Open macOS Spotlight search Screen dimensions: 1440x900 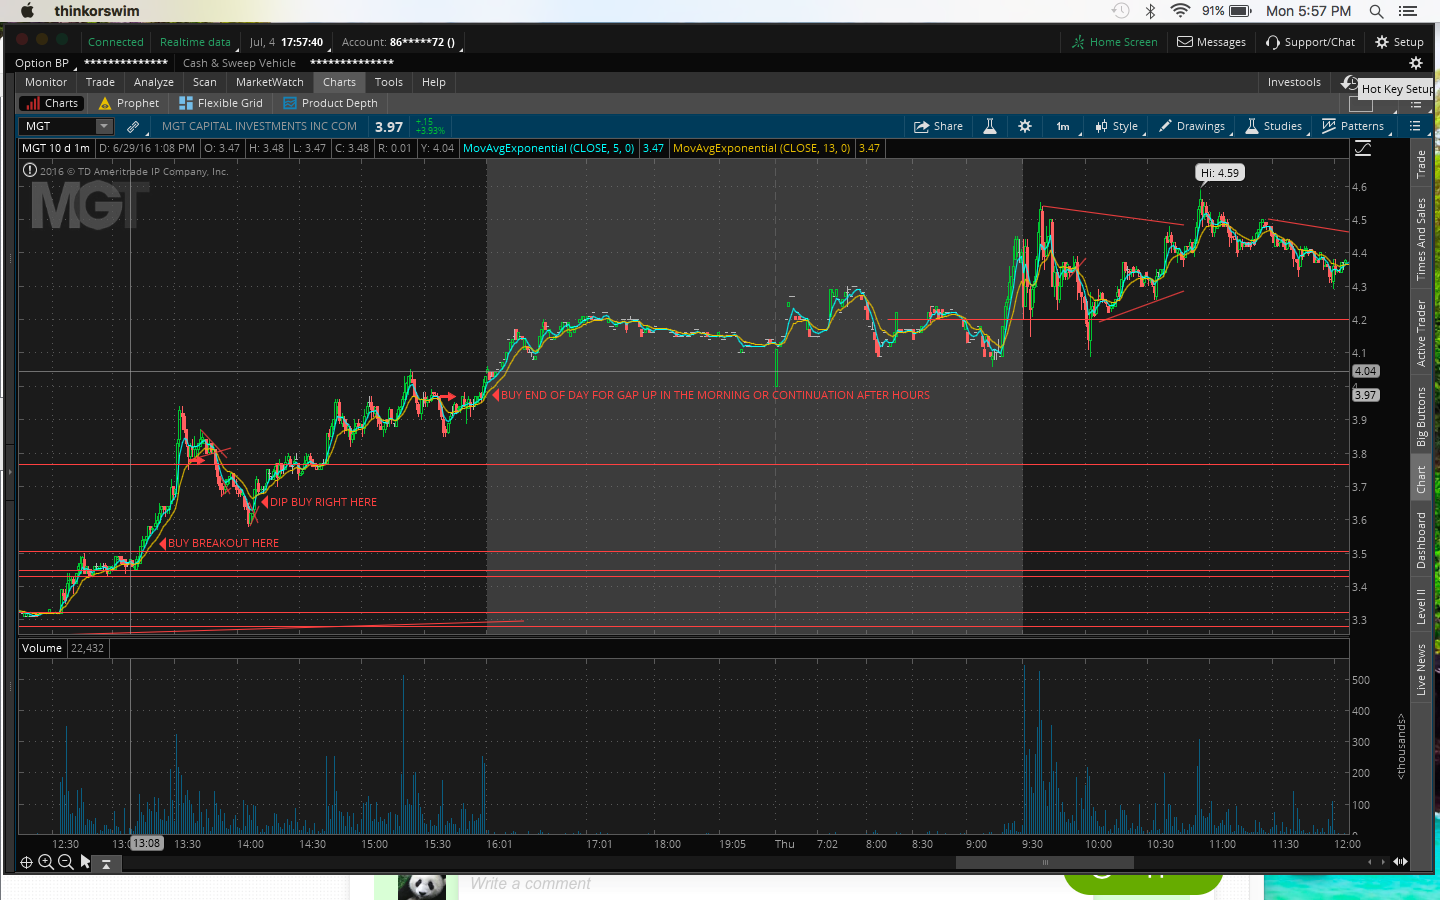[1377, 11]
